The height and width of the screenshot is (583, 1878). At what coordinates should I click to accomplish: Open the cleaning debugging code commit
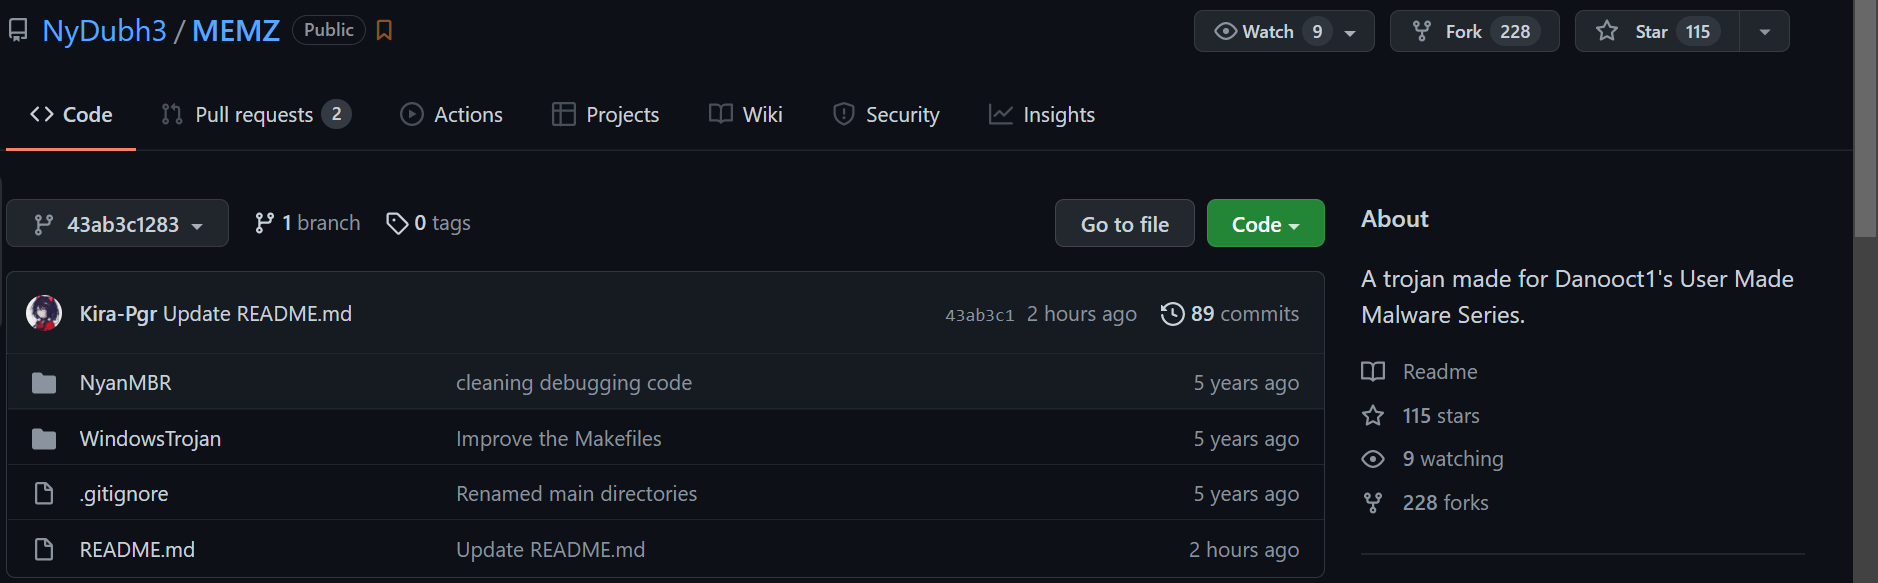click(x=574, y=383)
